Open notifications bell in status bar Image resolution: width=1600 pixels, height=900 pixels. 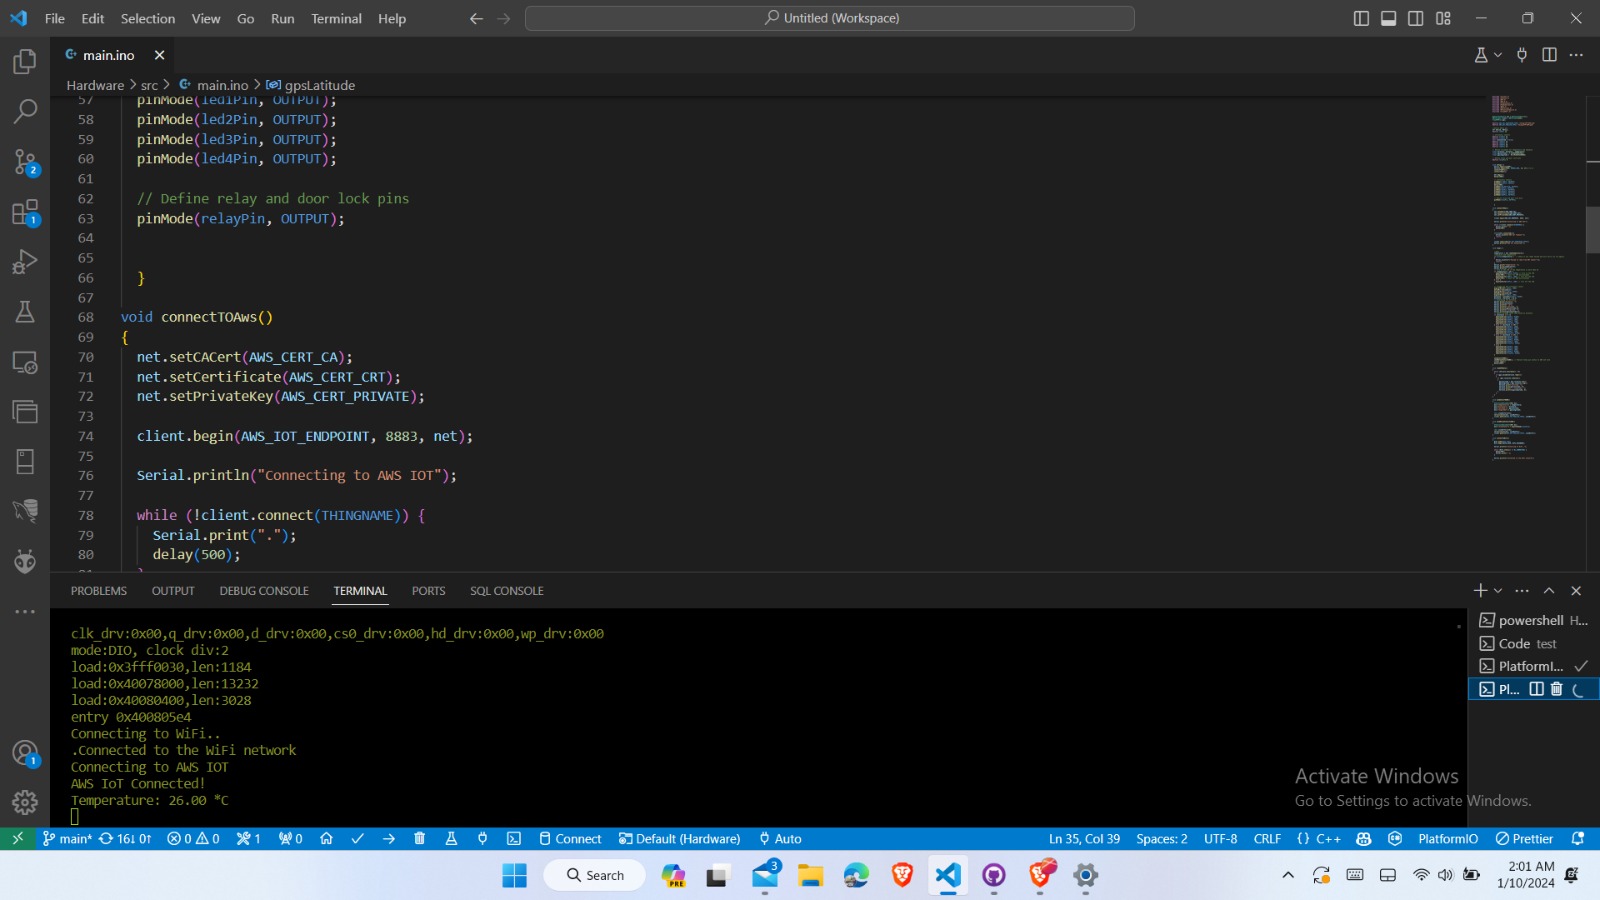1578,839
